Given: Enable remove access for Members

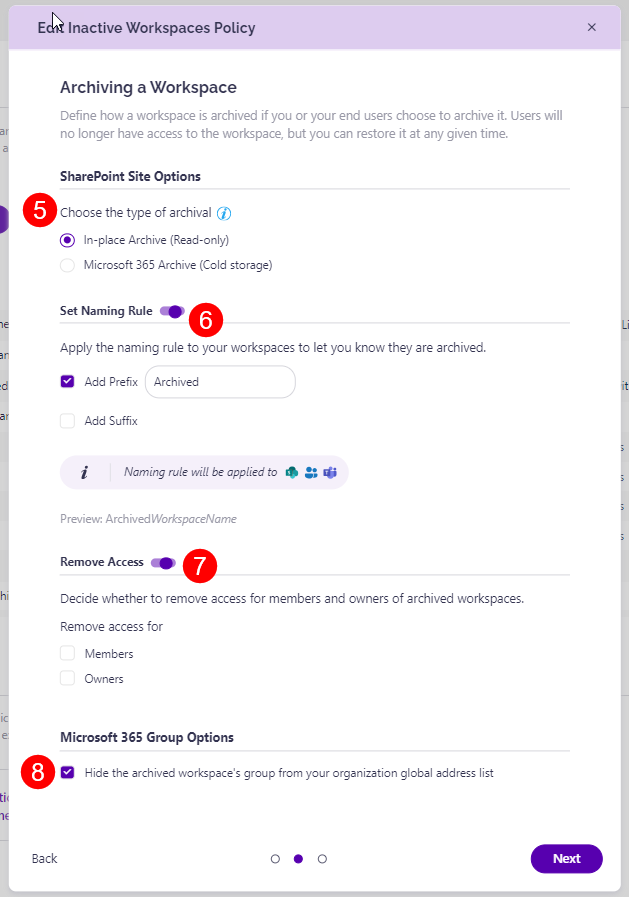Looking at the screenshot, I should point(67,653).
